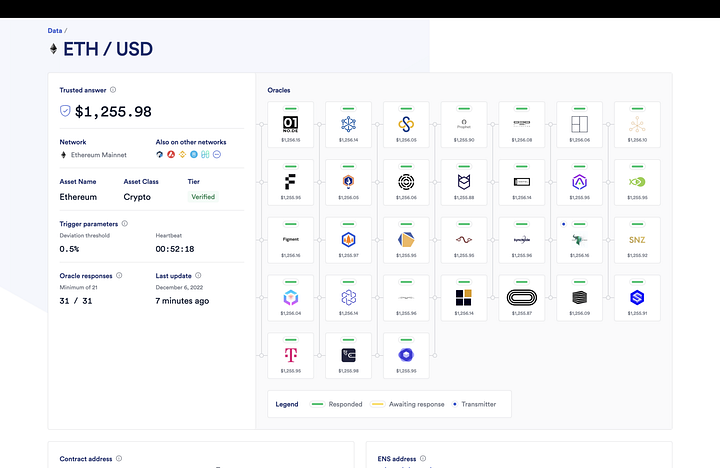Switch to the last circular other-network icon
This screenshot has height=468, width=720.
coord(217,154)
